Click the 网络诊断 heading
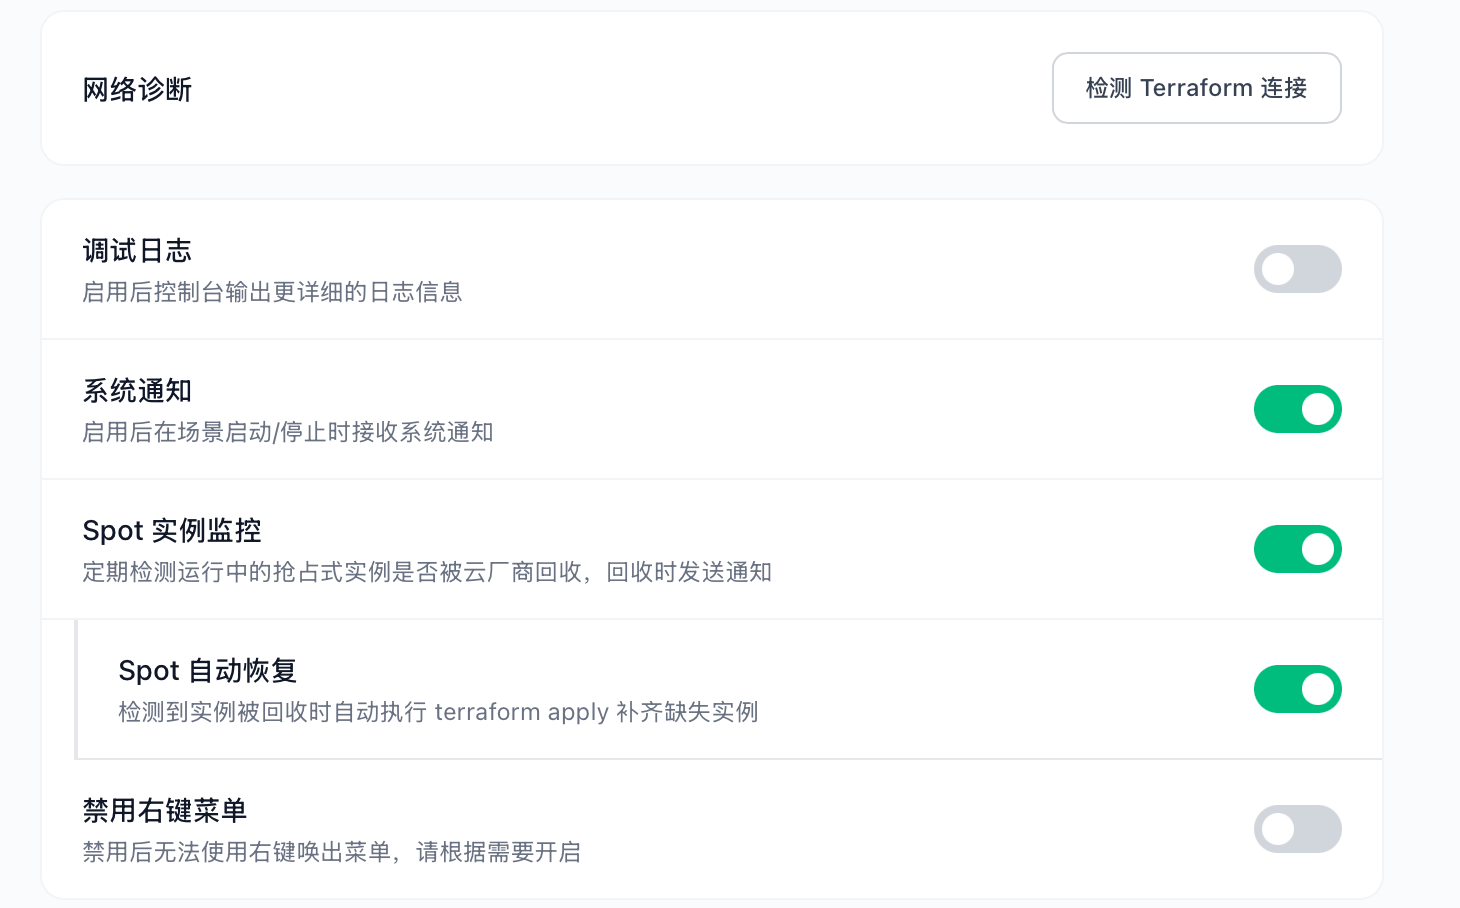The image size is (1460, 908). [137, 90]
